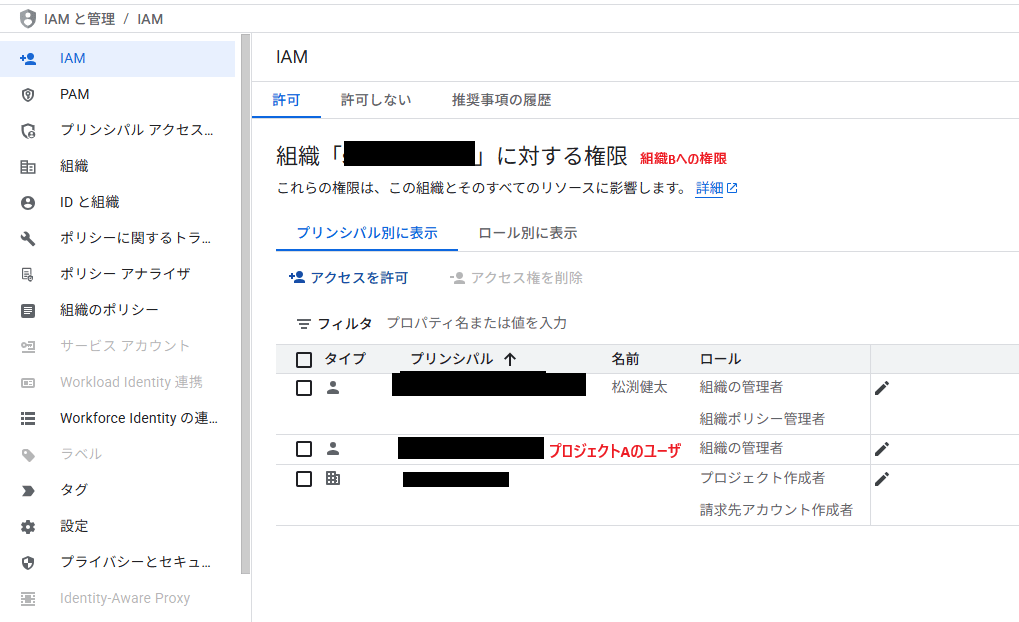Click the Workload Identity 連携 card icon

[x=28, y=383]
